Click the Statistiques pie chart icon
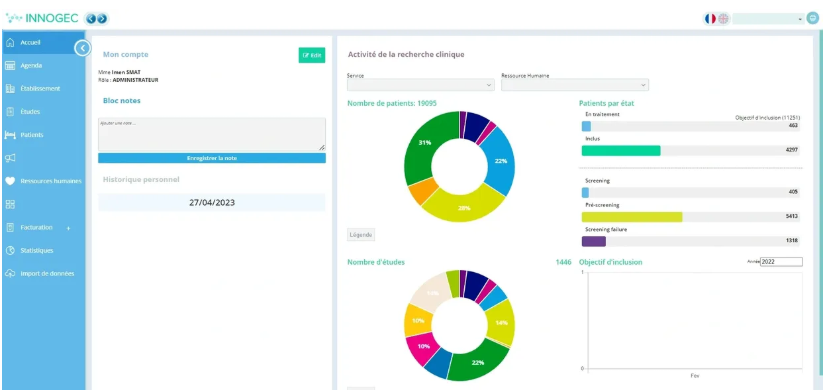824x390 pixels. click(9, 251)
